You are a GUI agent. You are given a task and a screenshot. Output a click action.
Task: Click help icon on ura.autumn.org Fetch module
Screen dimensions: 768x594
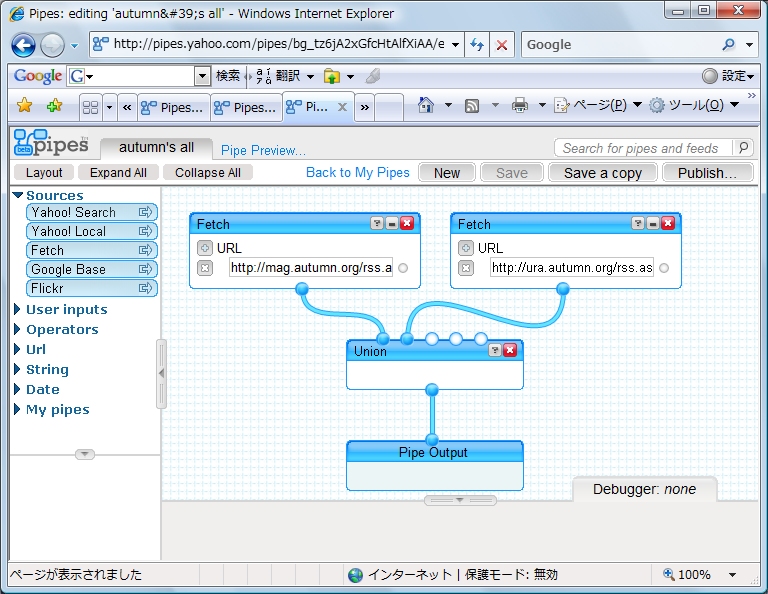click(638, 224)
